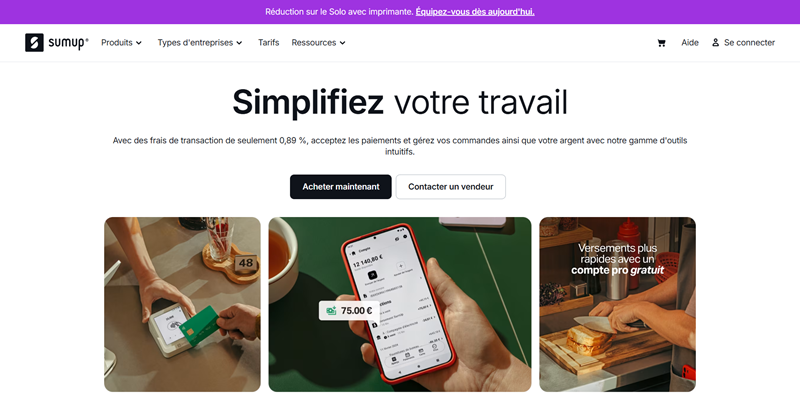
Task: Click the user profile icon beside Se connecter
Action: pyautogui.click(x=715, y=43)
